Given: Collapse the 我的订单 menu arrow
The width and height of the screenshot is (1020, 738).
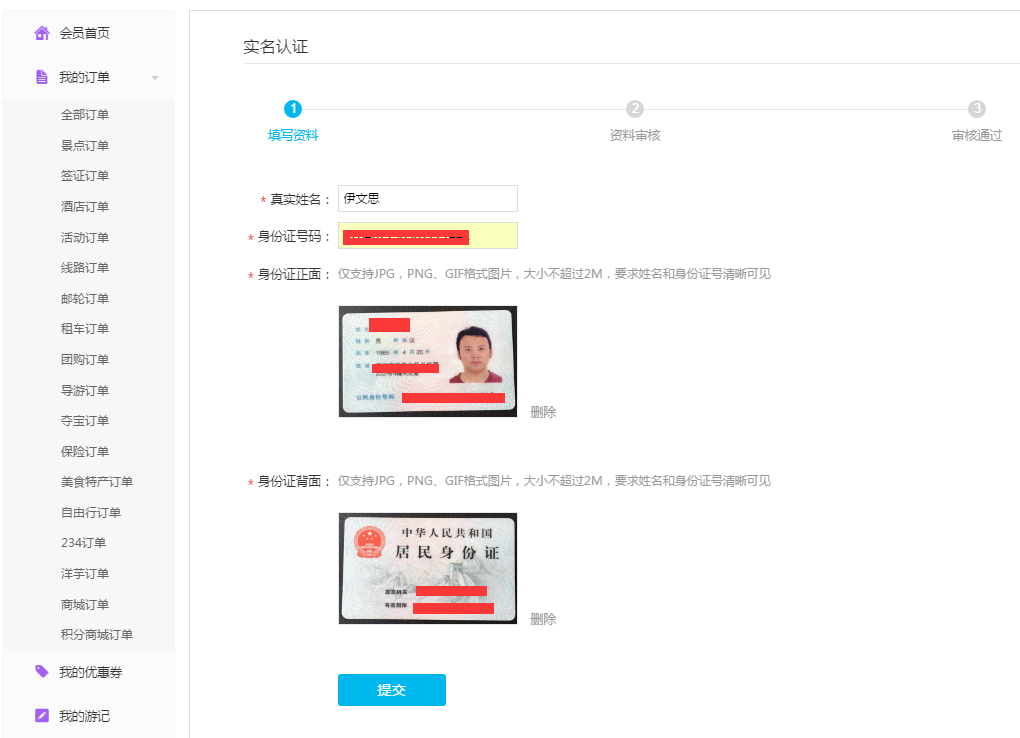Looking at the screenshot, I should tap(155, 78).
